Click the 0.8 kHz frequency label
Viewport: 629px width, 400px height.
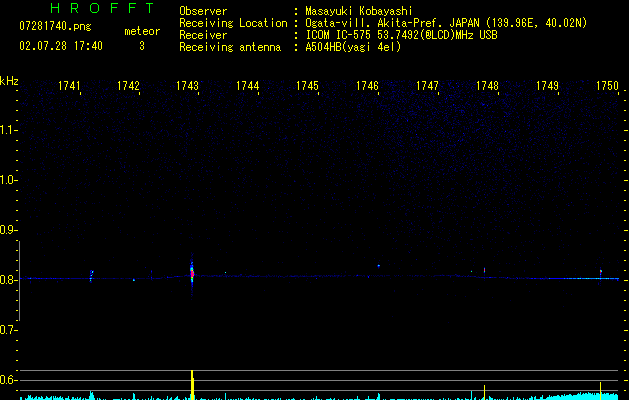[x=8, y=280]
